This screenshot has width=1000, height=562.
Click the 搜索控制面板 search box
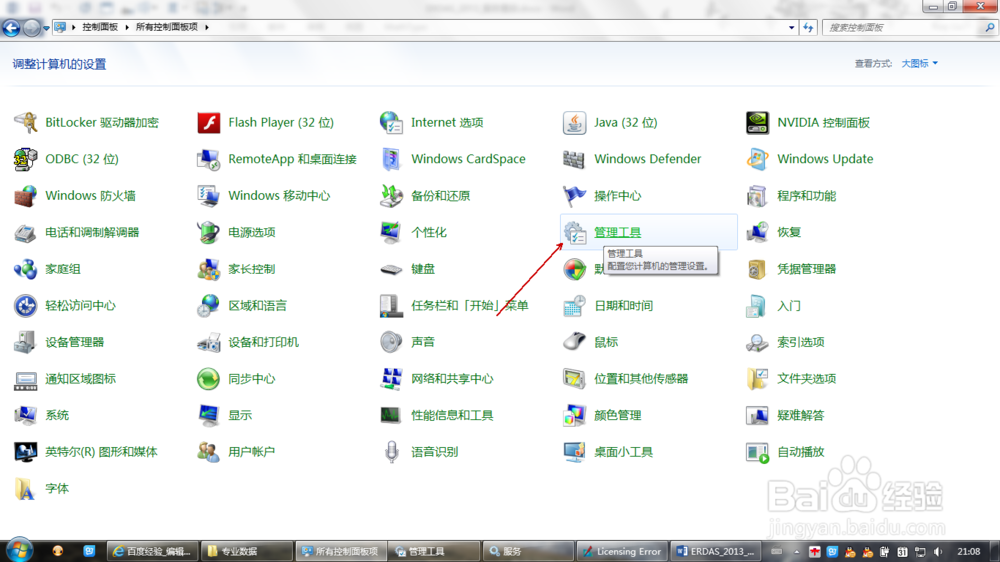tap(904, 27)
